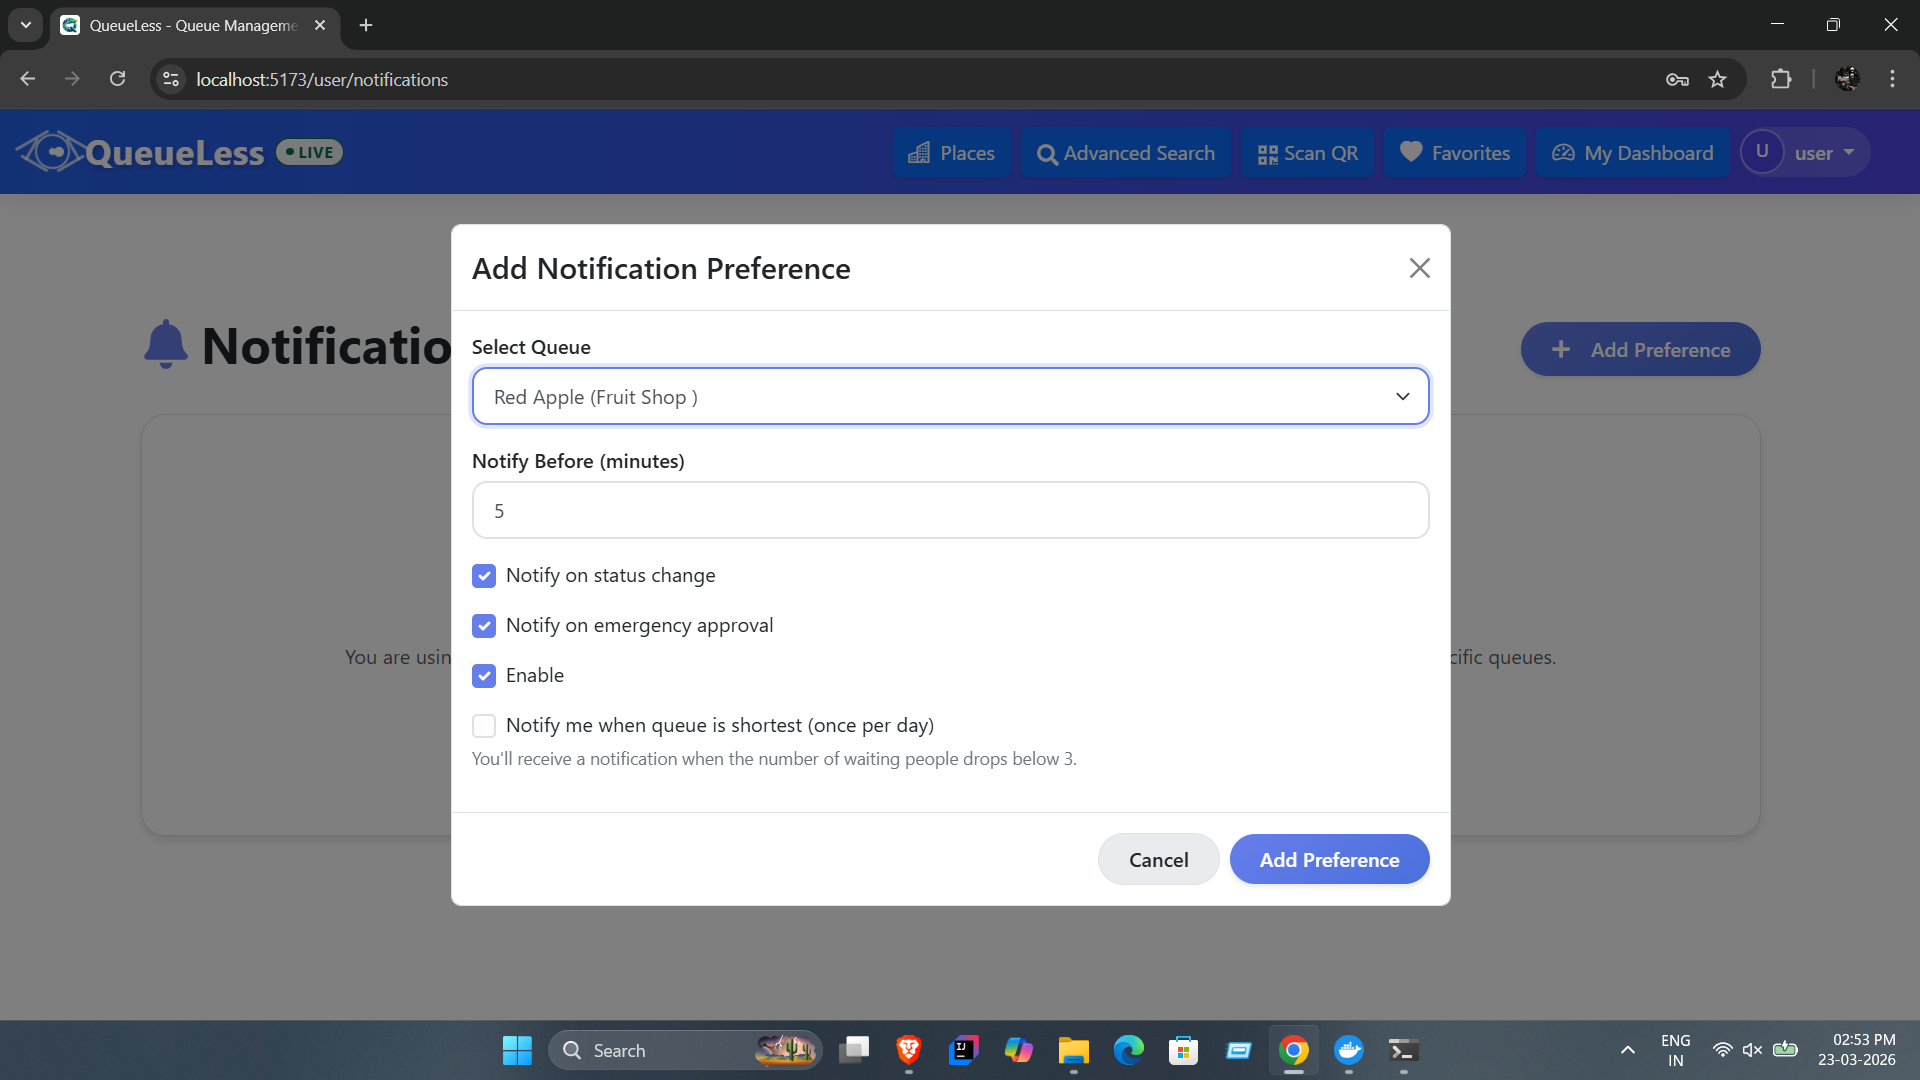View site information icon in address bar
1920x1080 pixels.
[x=171, y=79]
